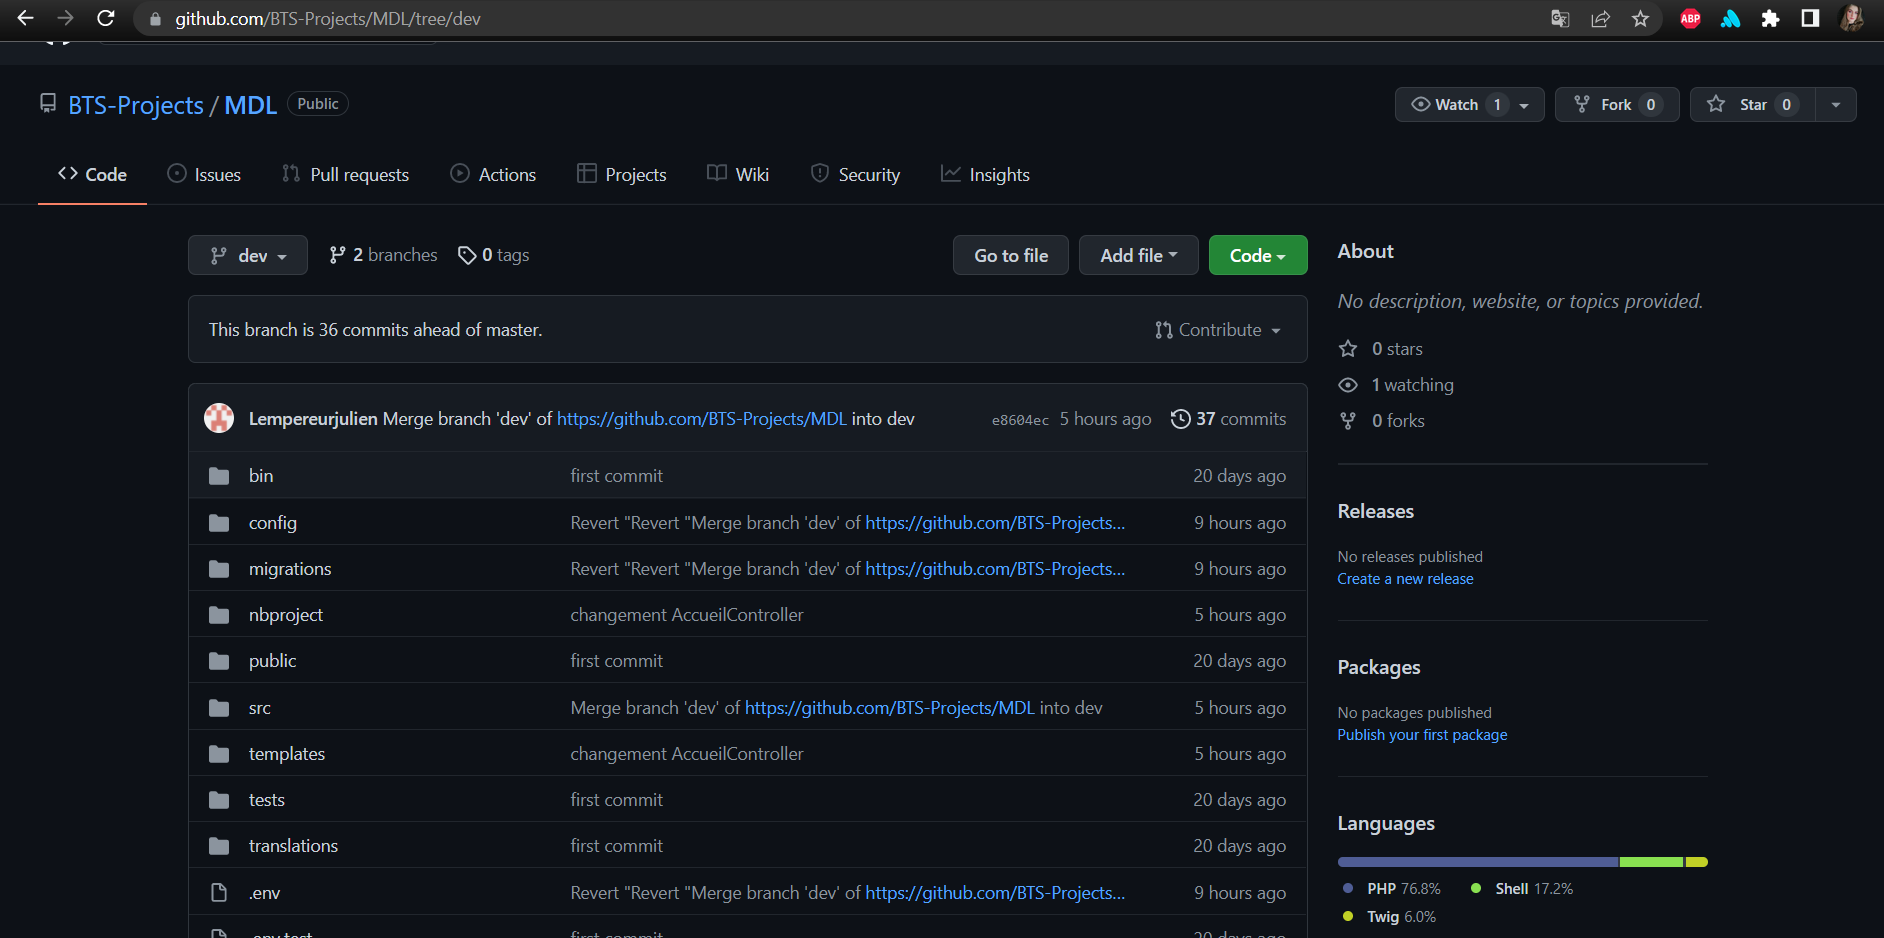Click the .env file icon

click(x=219, y=893)
